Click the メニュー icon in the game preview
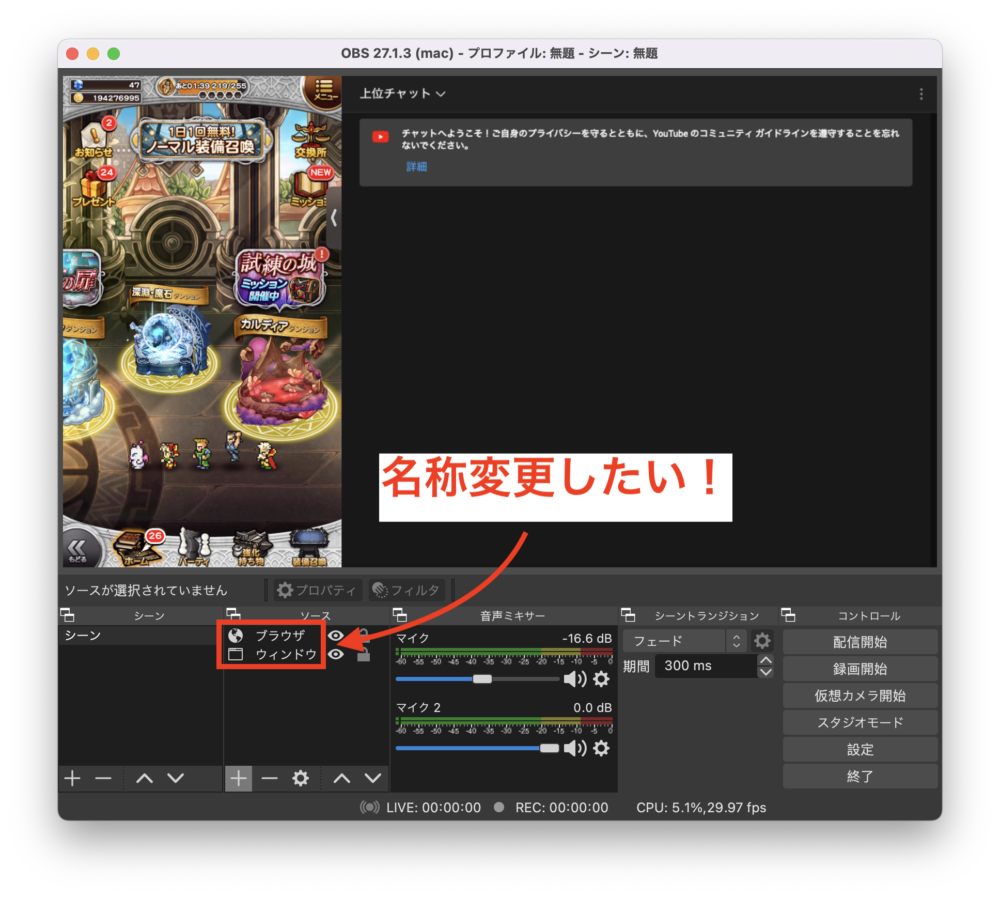 pyautogui.click(x=324, y=91)
